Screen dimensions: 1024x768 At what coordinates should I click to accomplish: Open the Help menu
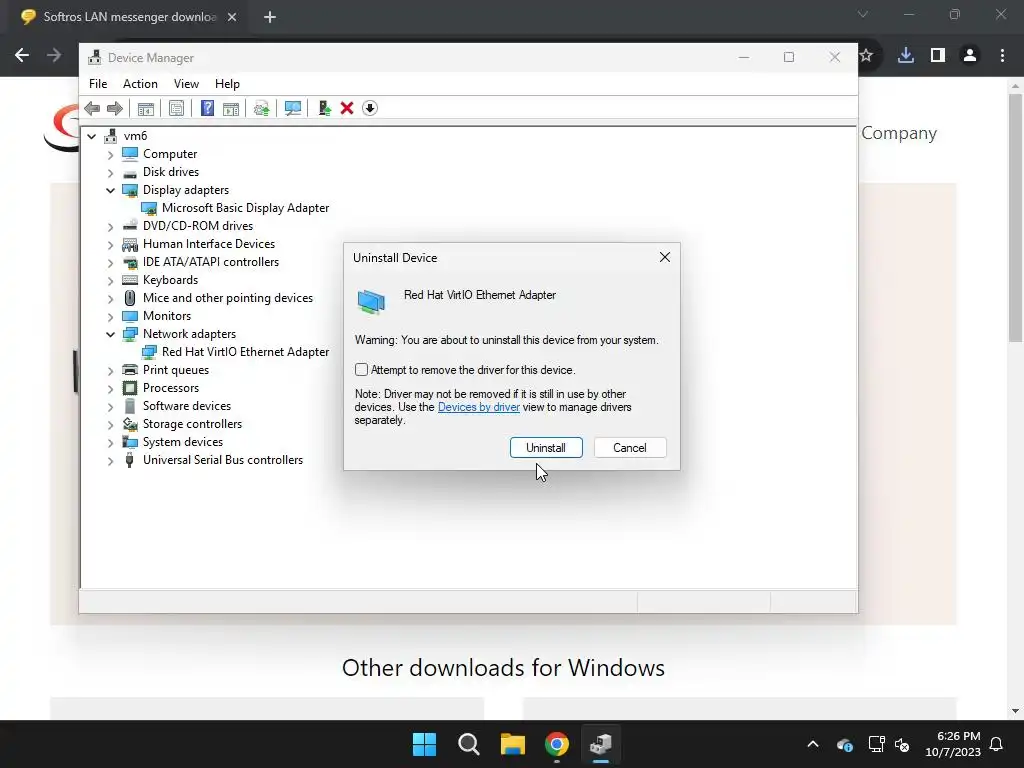[227, 84]
